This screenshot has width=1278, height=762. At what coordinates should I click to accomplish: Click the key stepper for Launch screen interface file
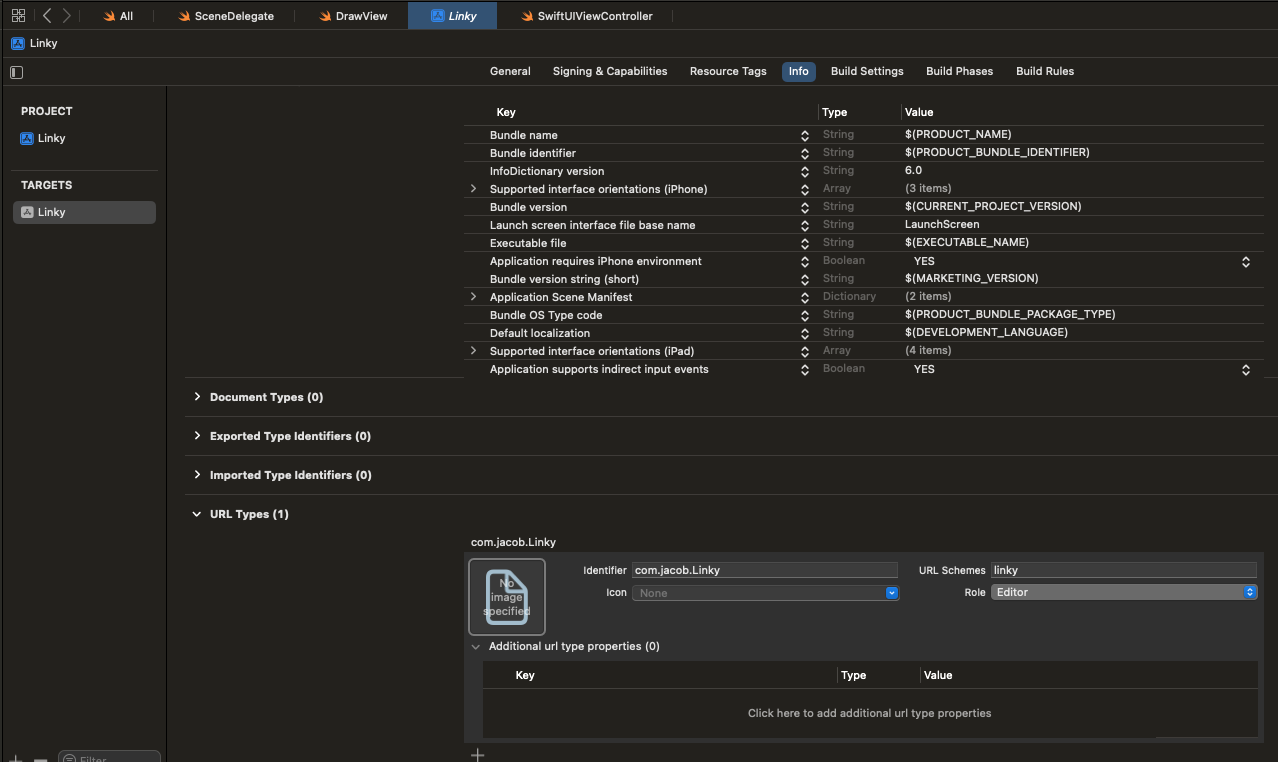point(805,225)
